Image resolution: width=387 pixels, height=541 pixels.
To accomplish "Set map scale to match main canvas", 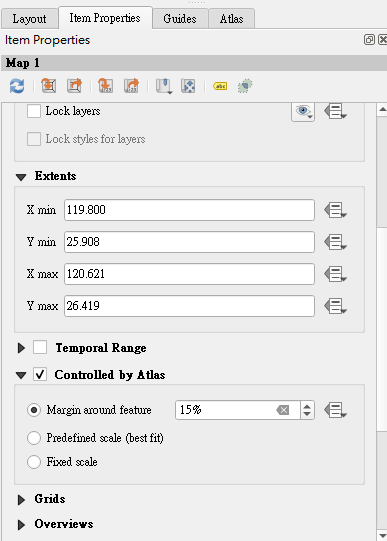I will [105, 85].
